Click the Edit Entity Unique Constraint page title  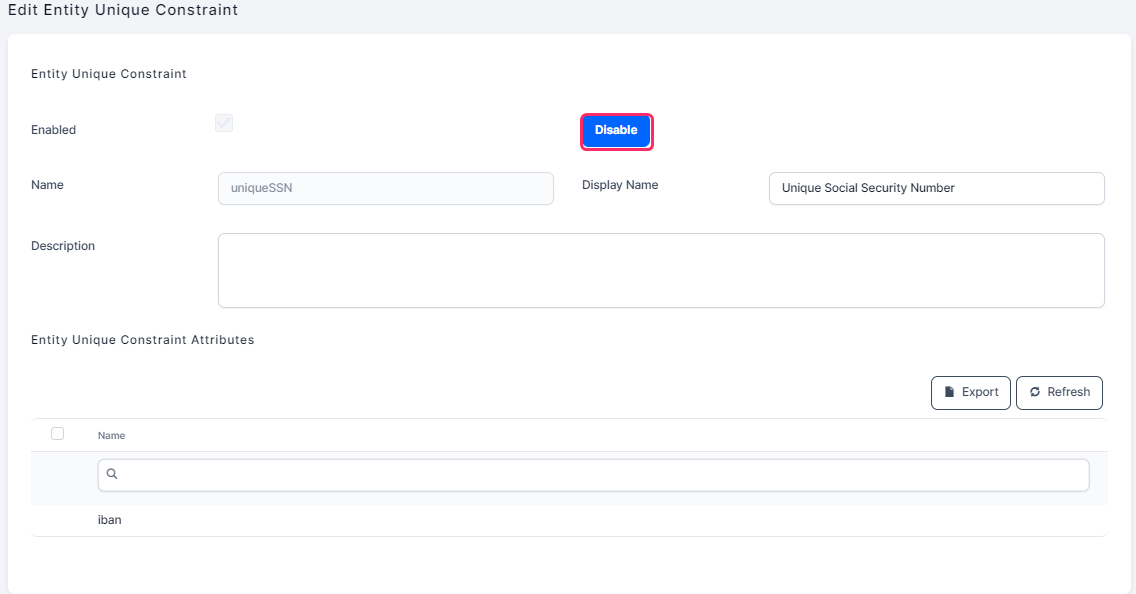point(123,10)
